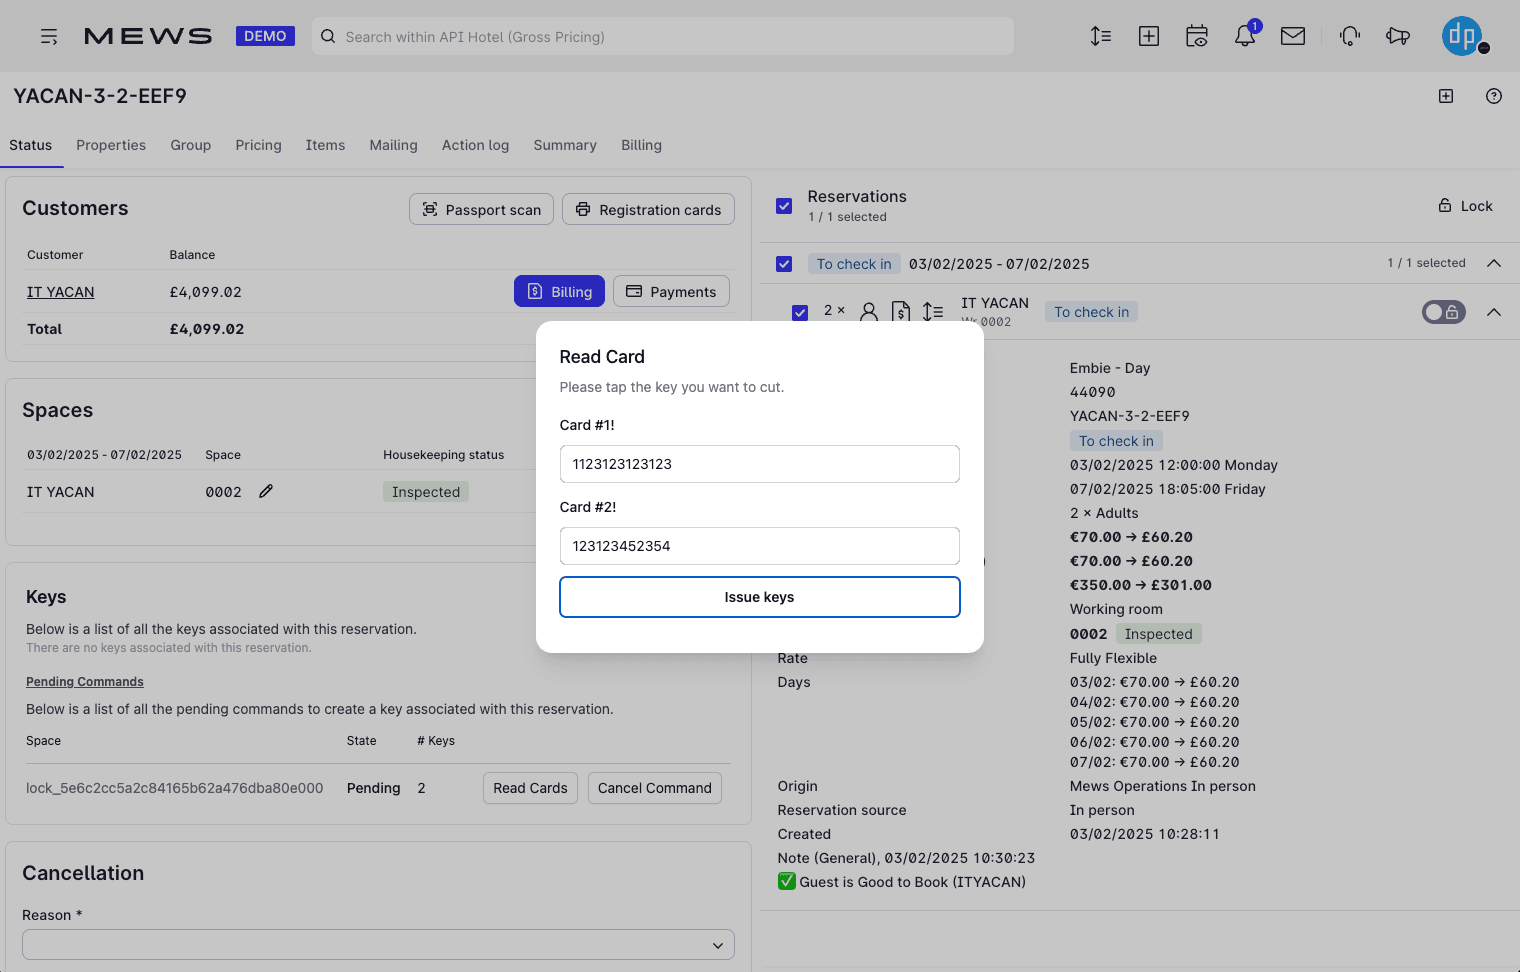The image size is (1520, 972).
Task: Click the edit pencil next to space 0002
Action: pos(266,491)
